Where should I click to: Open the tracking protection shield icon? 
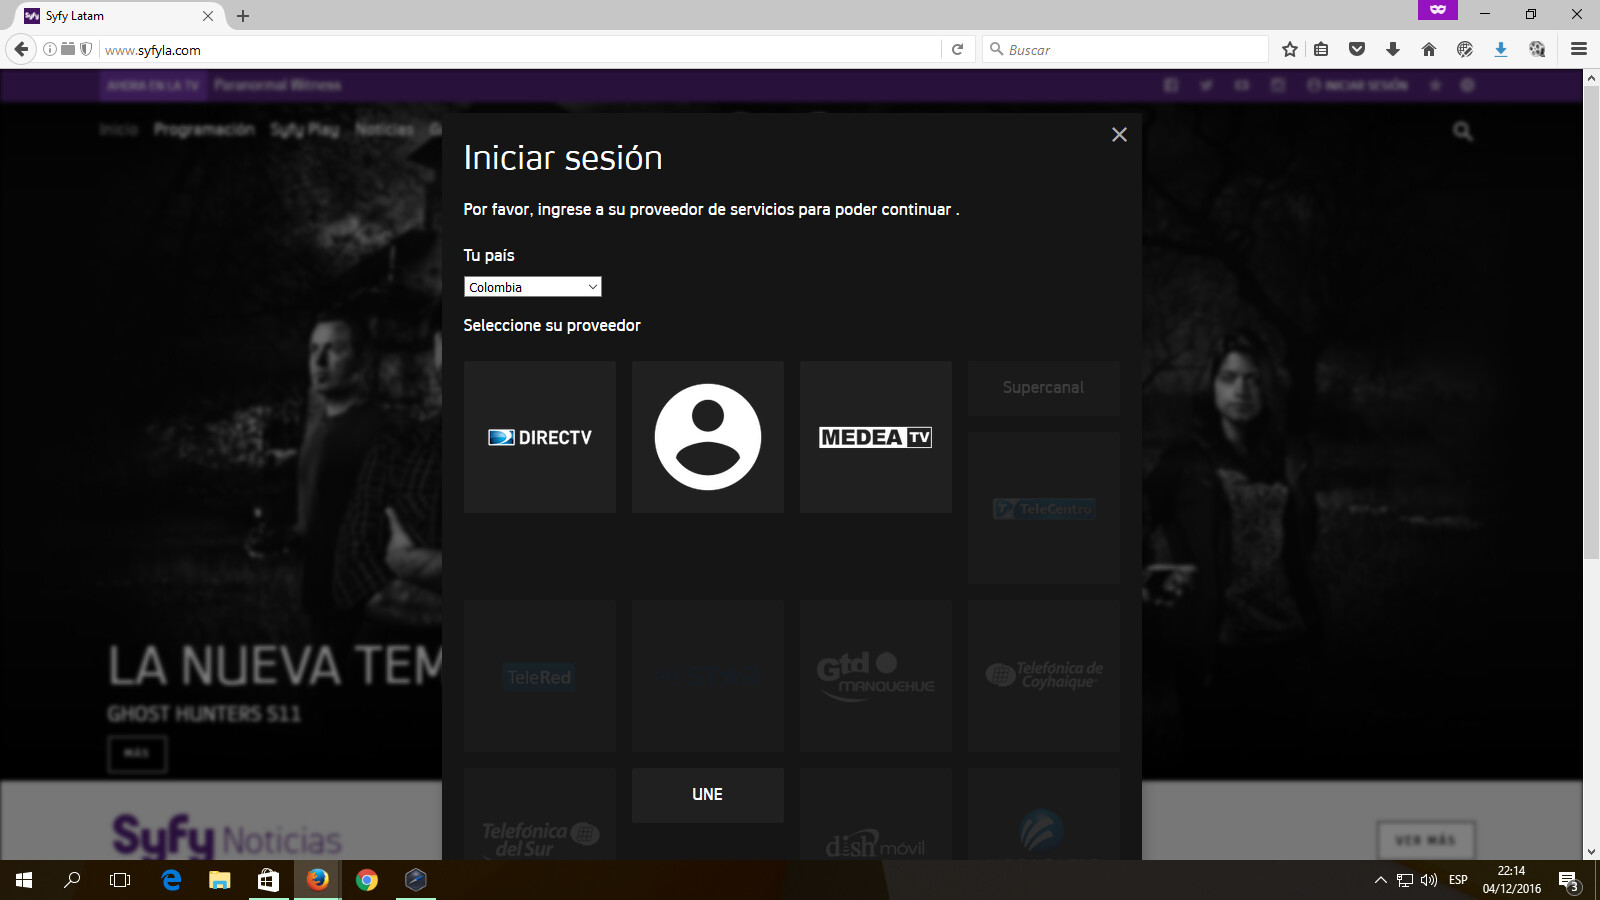[x=86, y=49]
